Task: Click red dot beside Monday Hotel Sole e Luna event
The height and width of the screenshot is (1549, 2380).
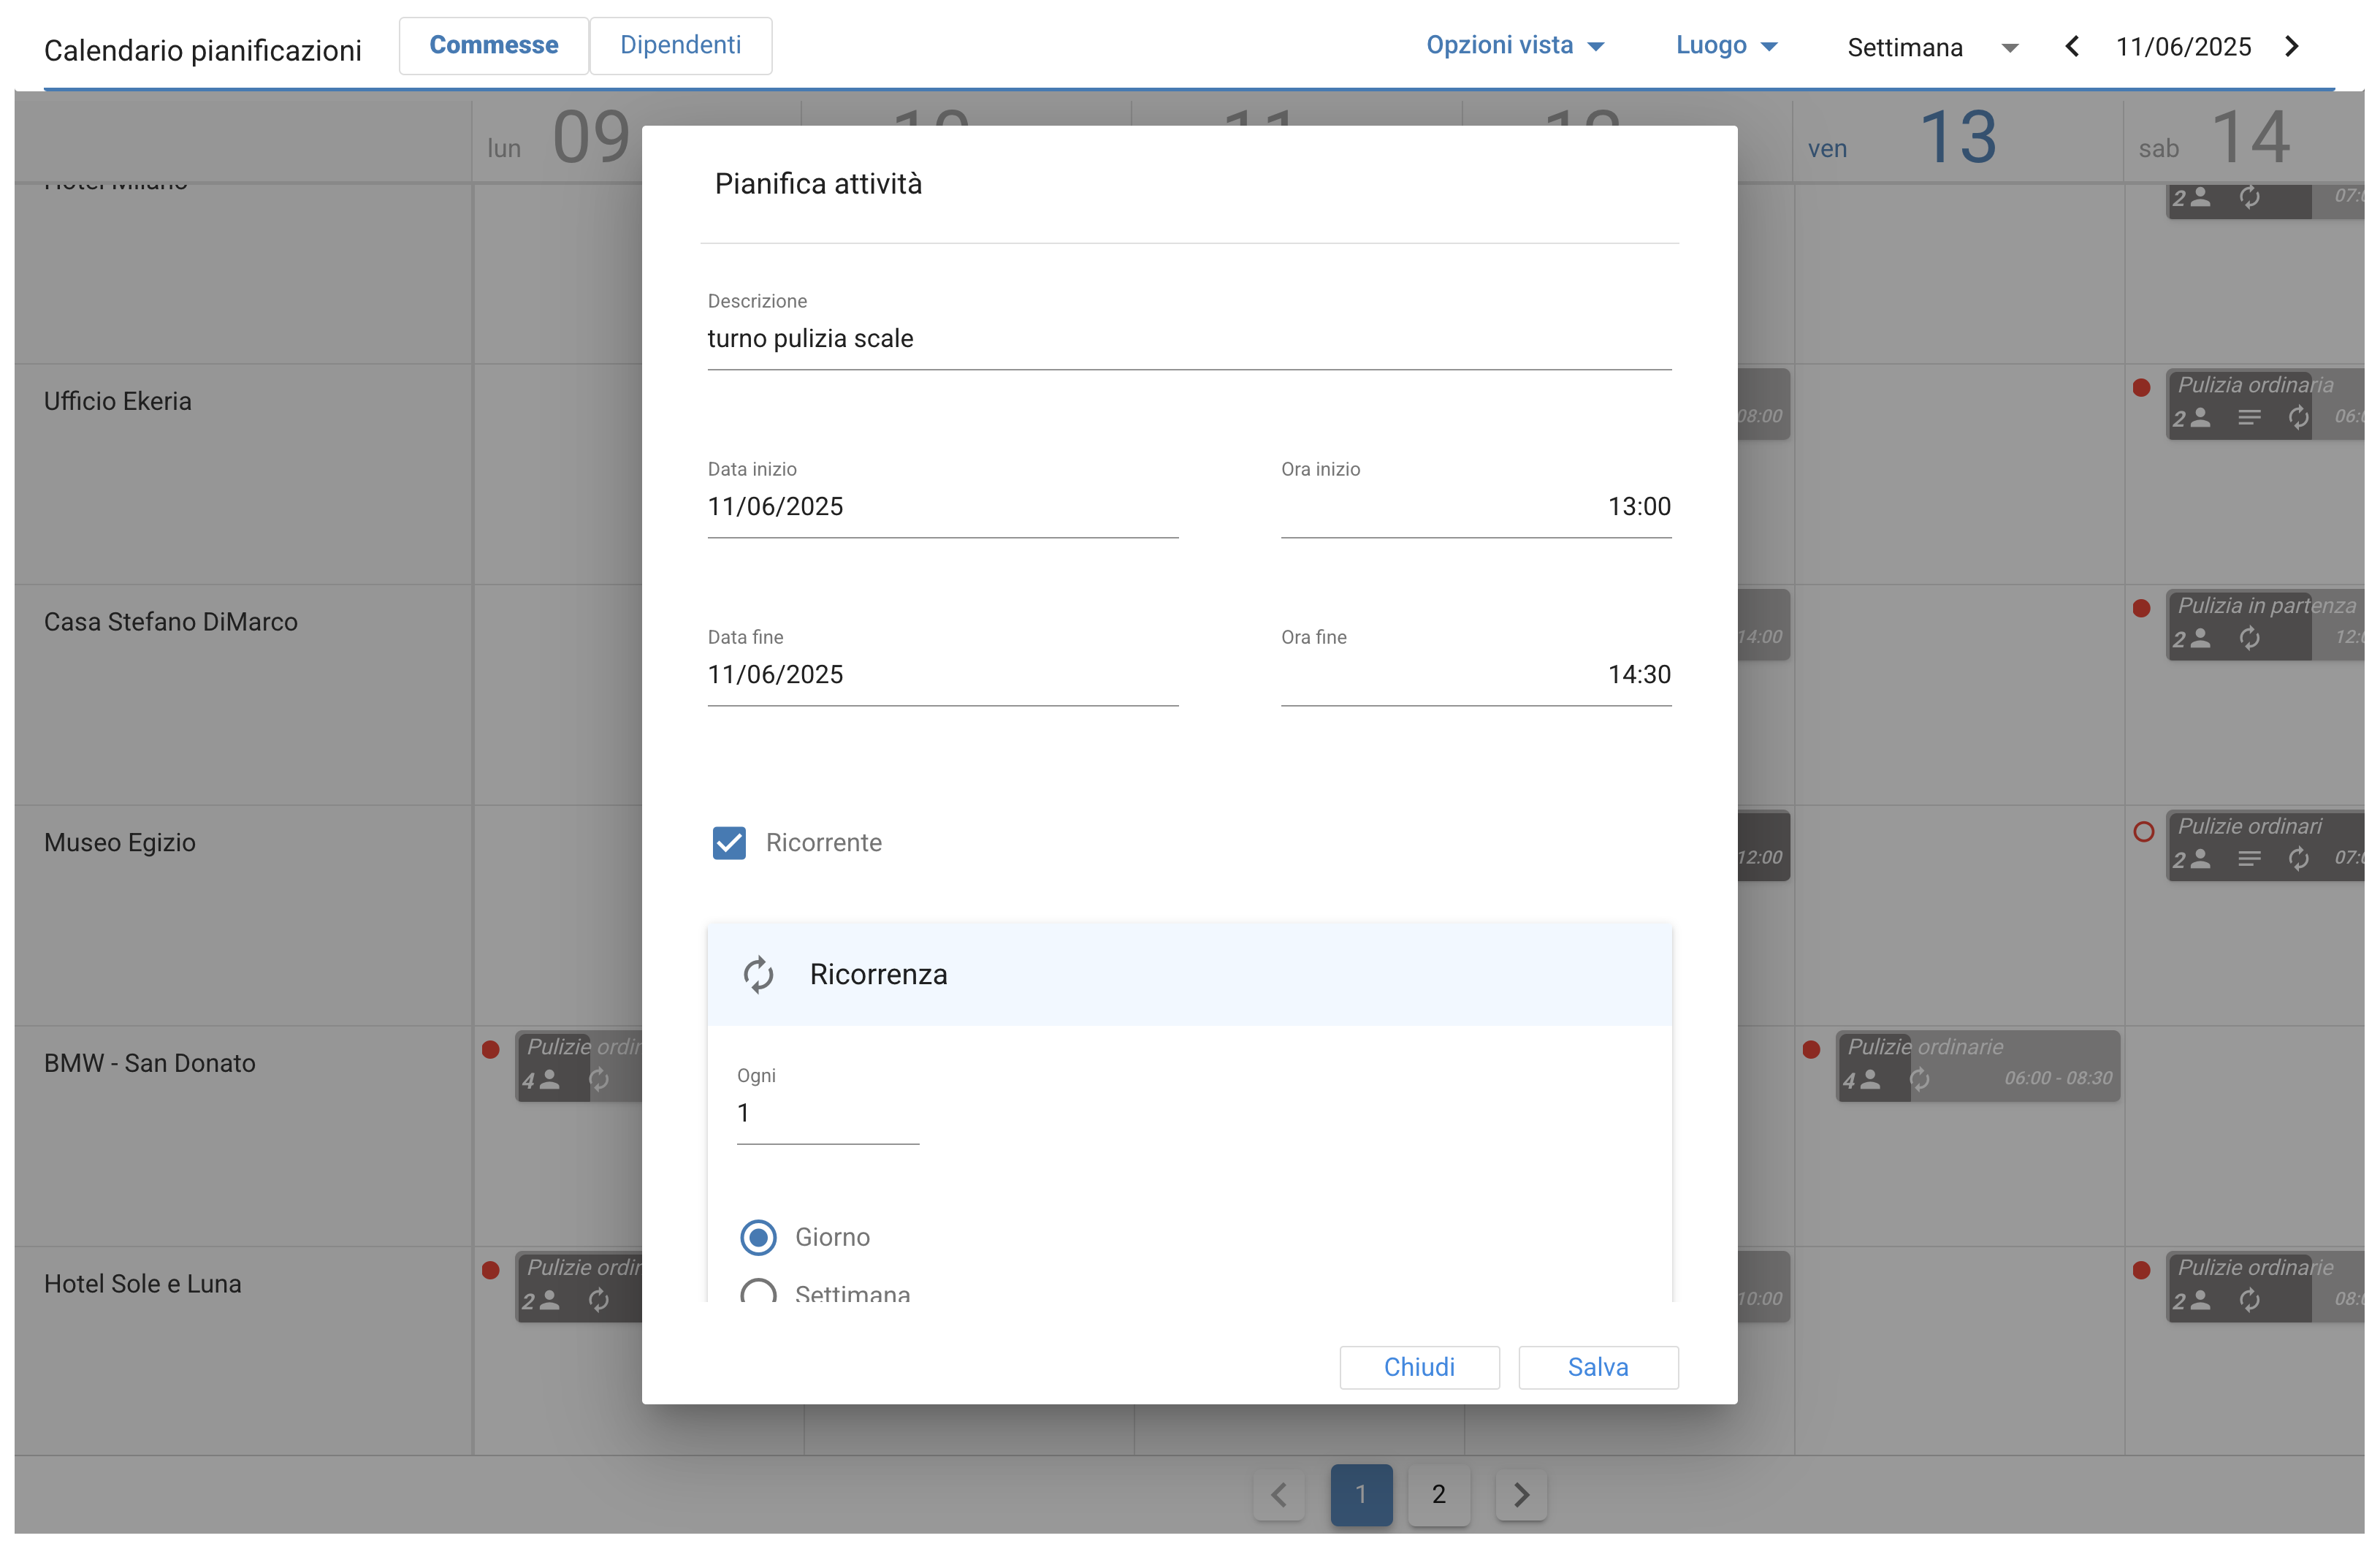Action: pyautogui.click(x=490, y=1270)
